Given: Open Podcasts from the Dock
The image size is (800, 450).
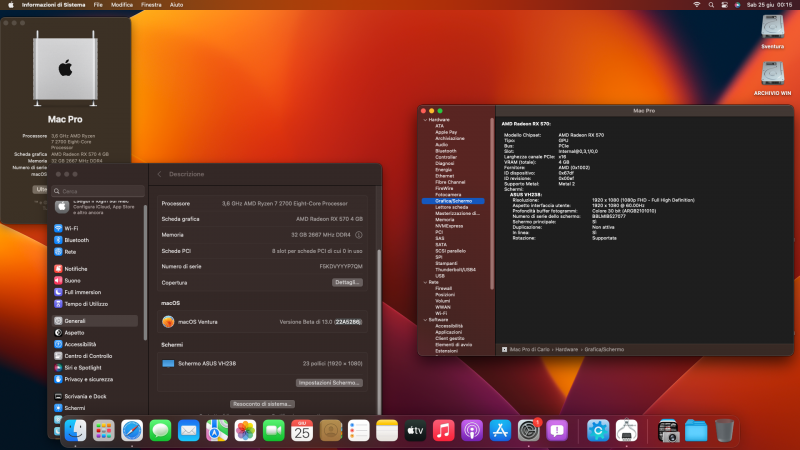Looking at the screenshot, I should pos(472,431).
